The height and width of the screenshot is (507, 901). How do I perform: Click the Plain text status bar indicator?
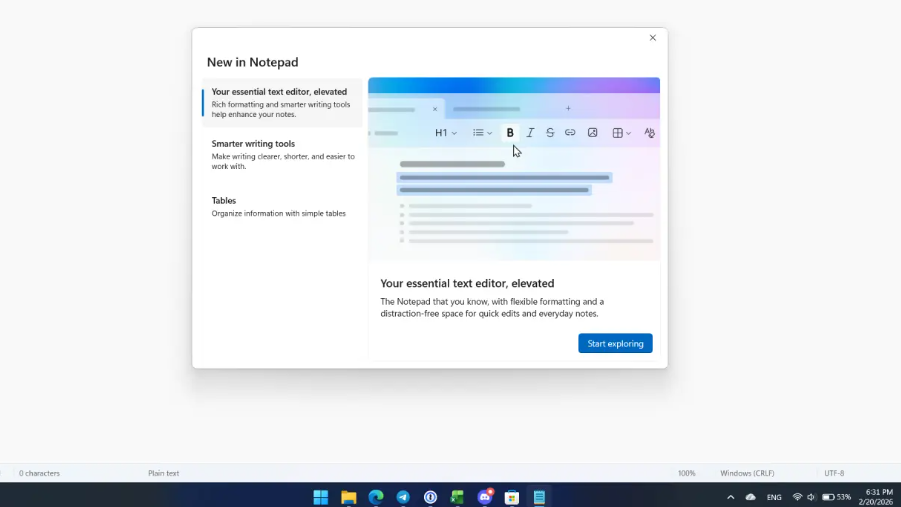click(164, 473)
